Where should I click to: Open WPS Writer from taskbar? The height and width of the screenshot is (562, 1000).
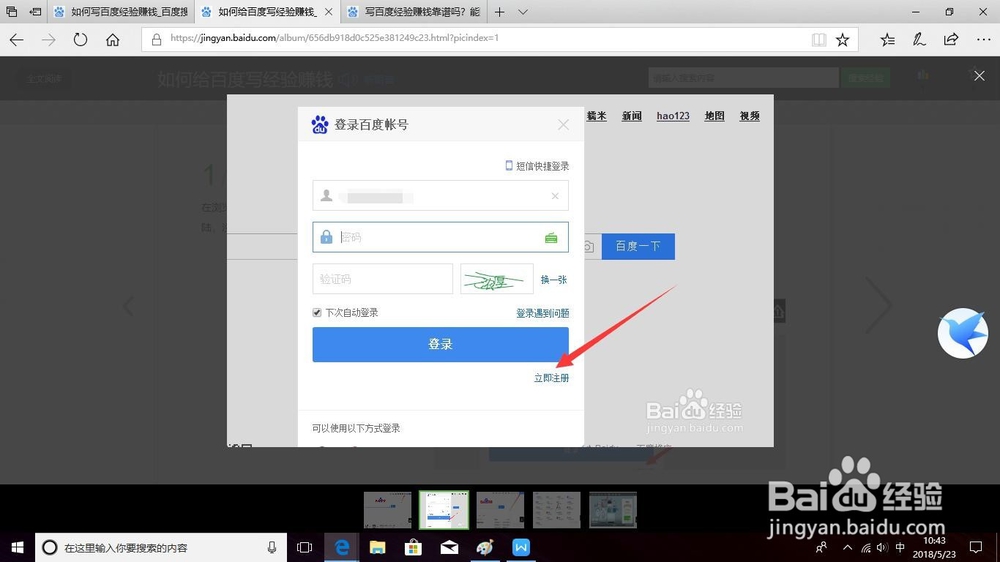click(521, 547)
